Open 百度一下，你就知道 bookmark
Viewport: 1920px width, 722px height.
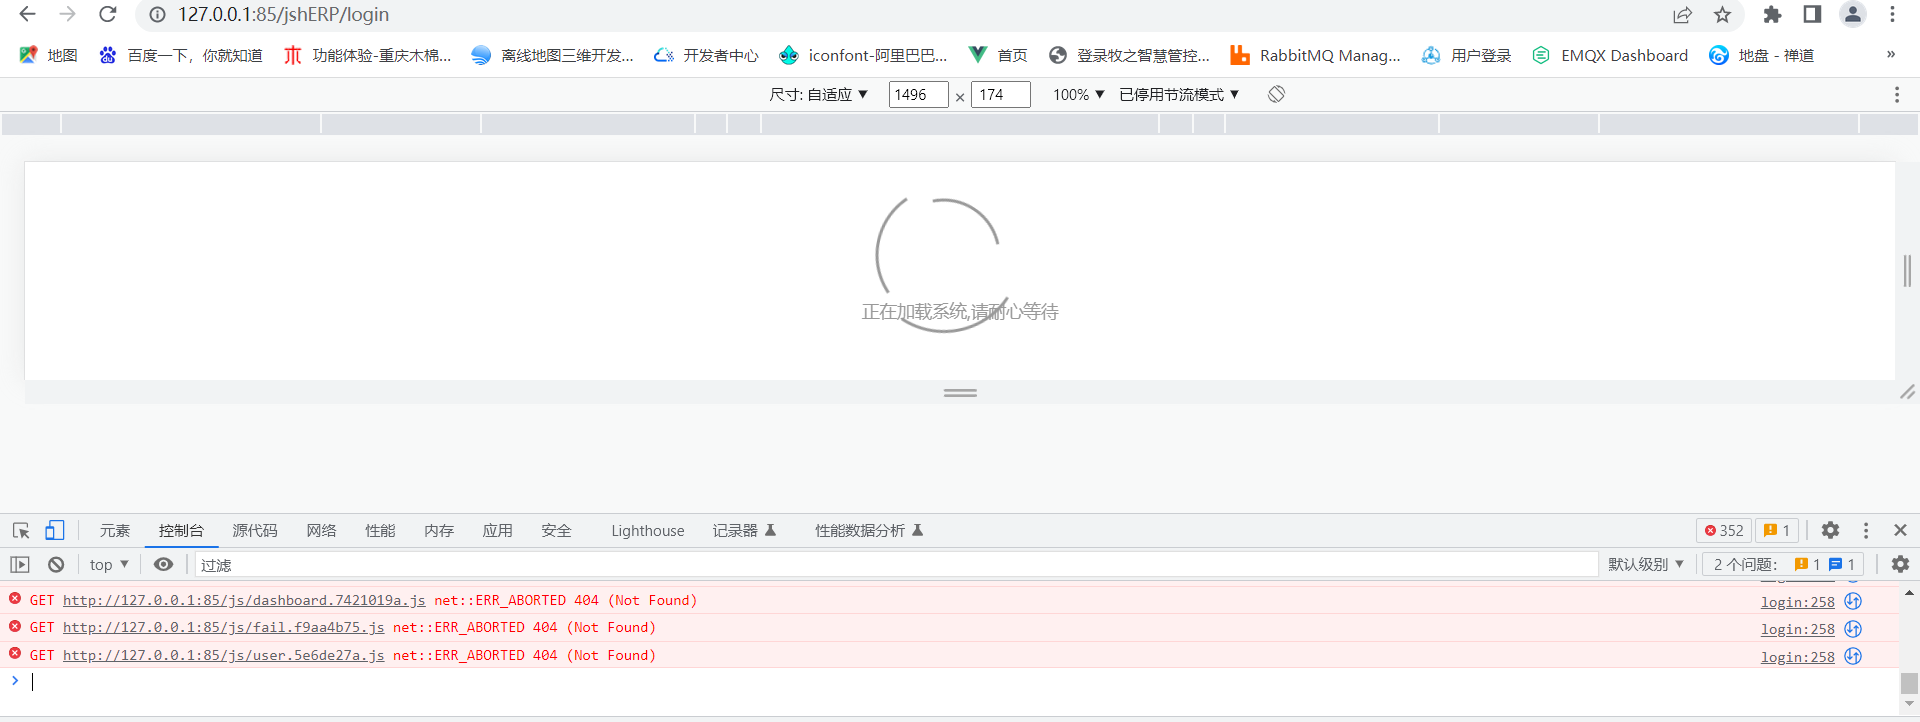(x=180, y=55)
